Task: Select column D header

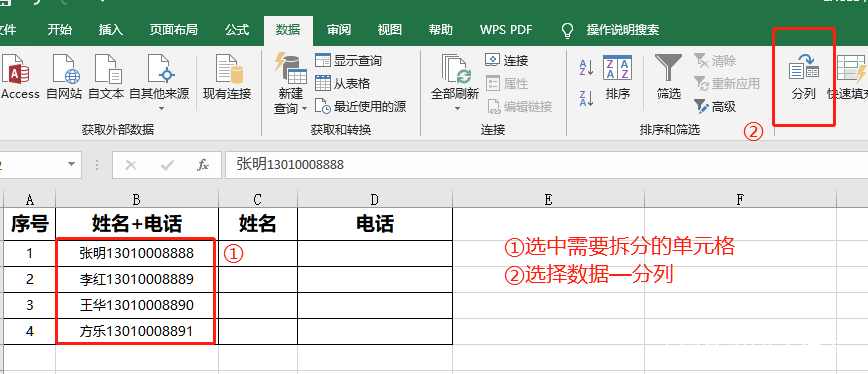Action: point(375,200)
